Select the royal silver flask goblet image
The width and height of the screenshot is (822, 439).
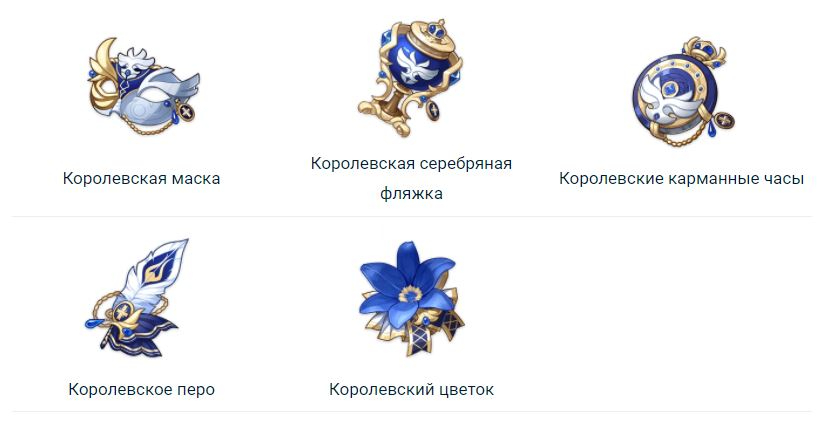(410, 77)
